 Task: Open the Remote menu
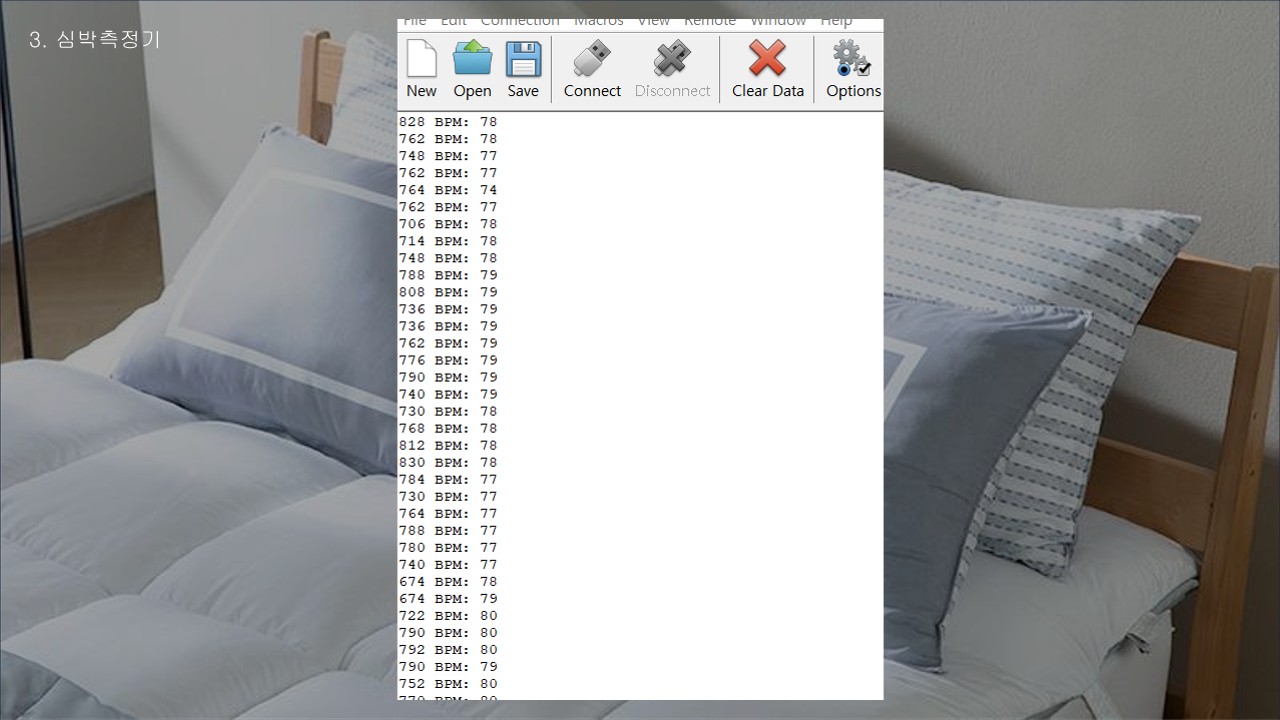point(710,22)
